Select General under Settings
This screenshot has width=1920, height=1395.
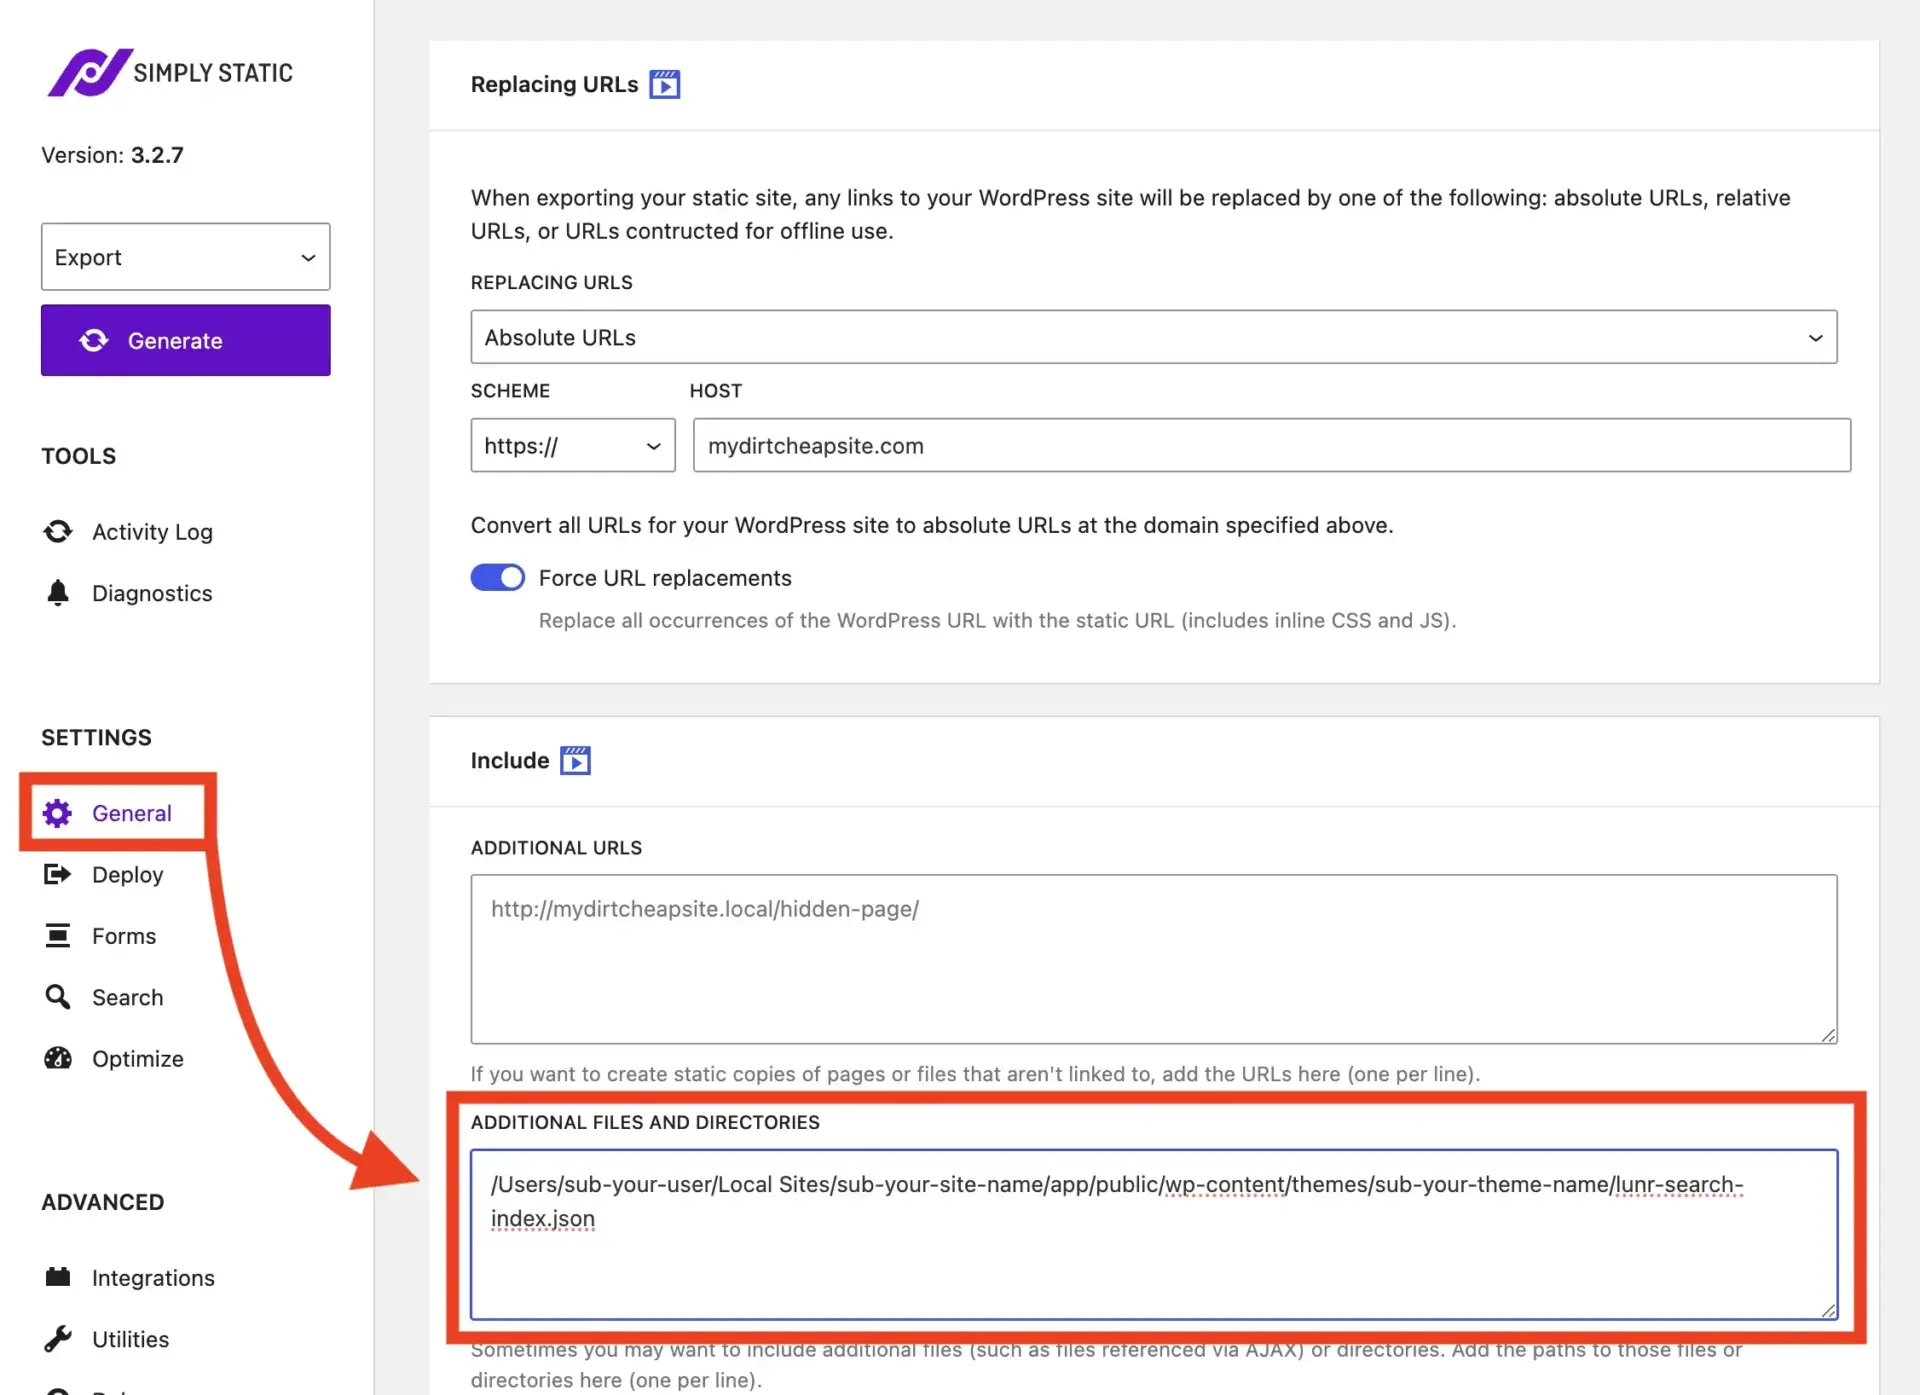click(132, 813)
